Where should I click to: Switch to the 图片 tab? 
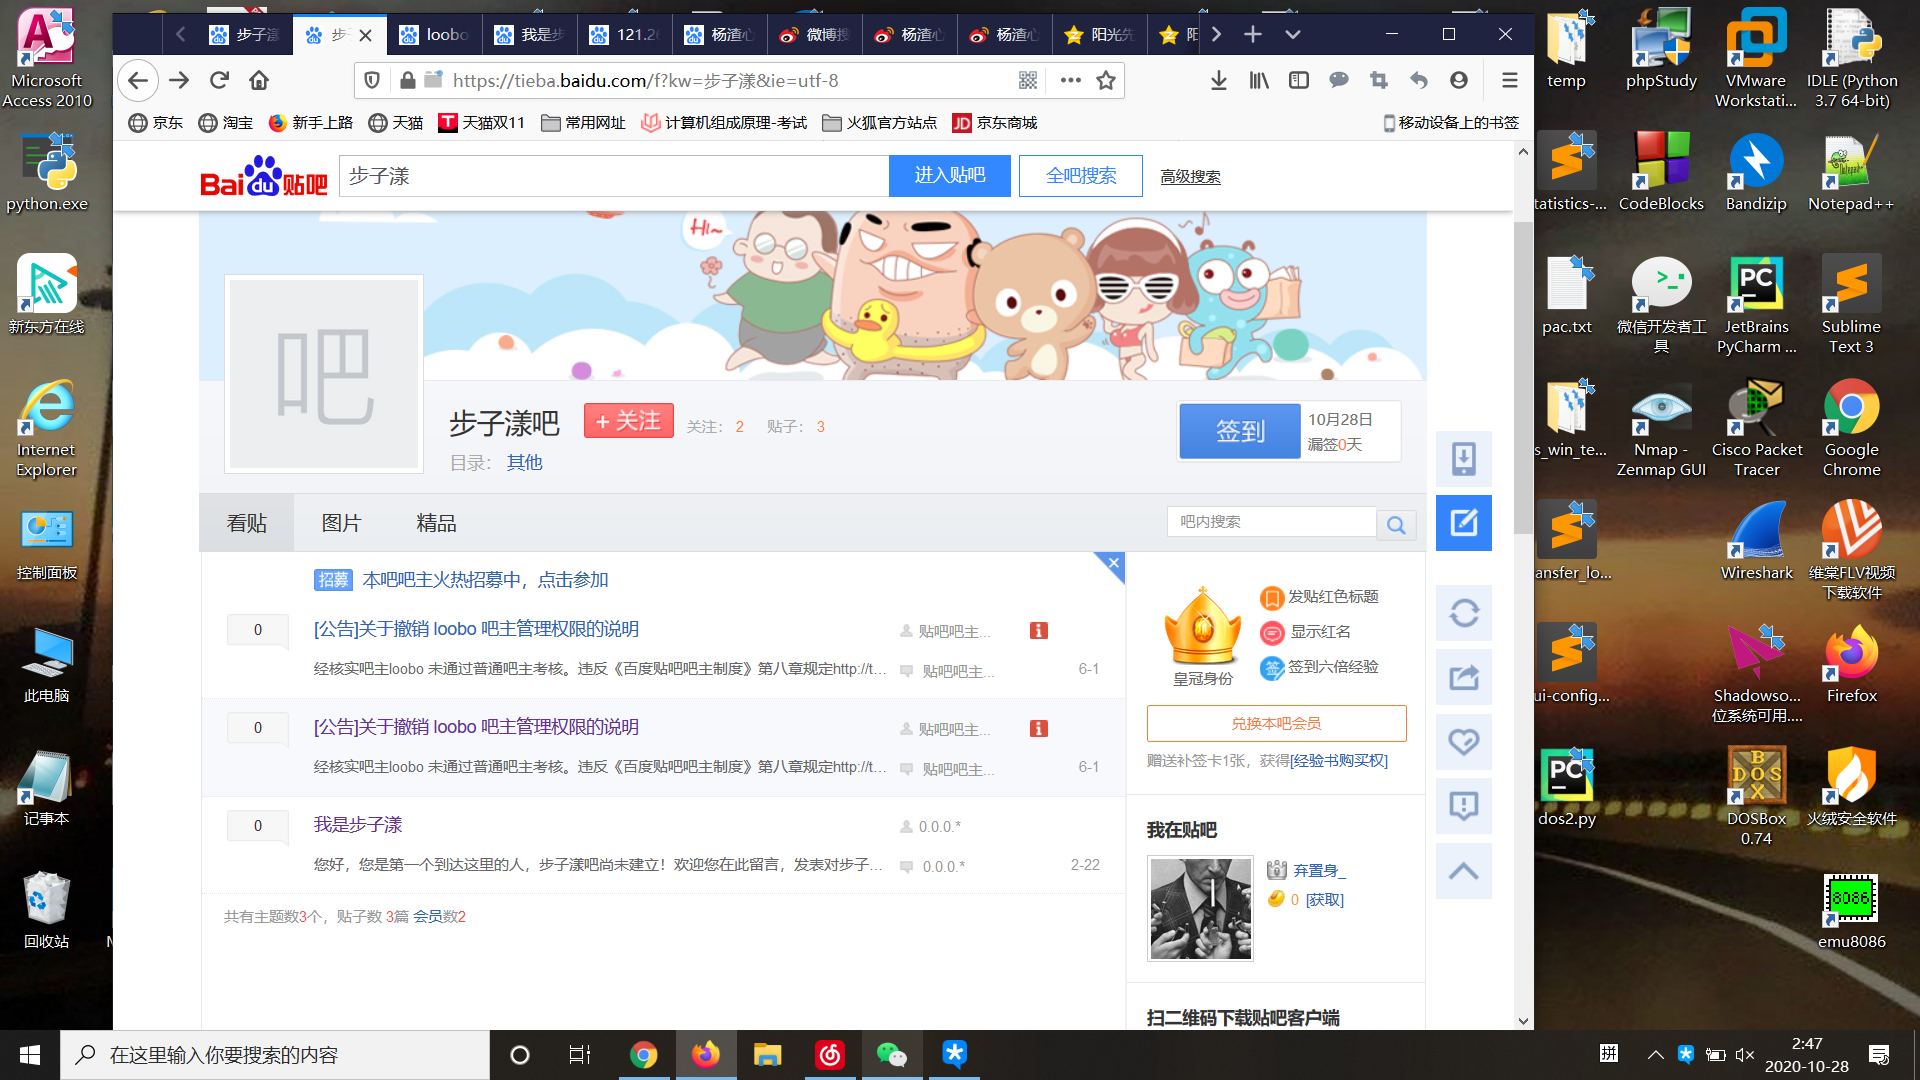click(x=341, y=523)
